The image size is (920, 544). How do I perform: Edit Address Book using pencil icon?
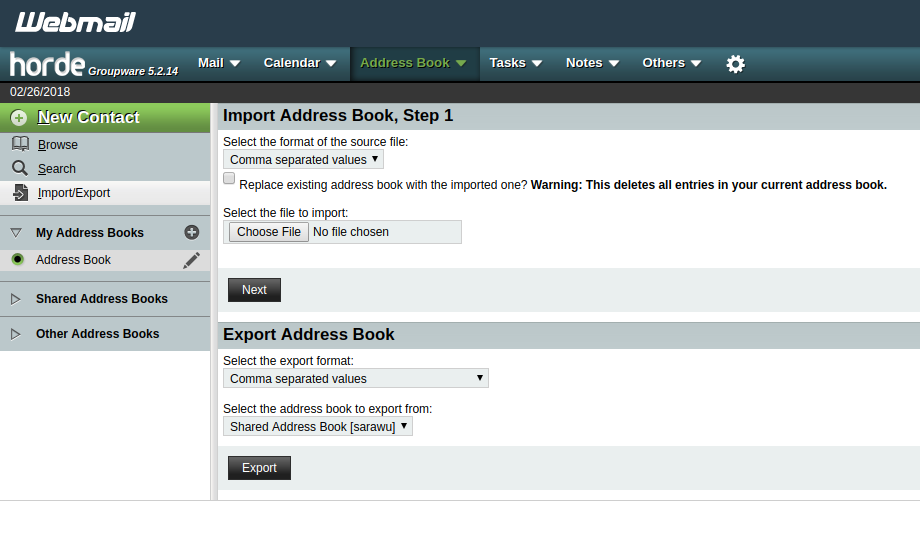(x=192, y=260)
